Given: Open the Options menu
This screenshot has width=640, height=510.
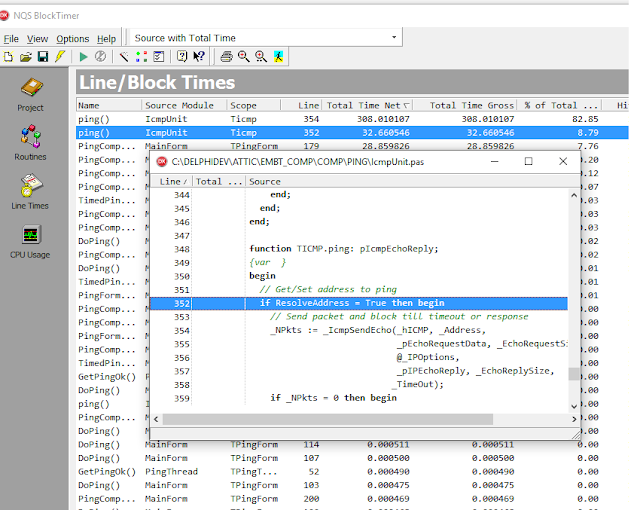Looking at the screenshot, I should (73, 39).
